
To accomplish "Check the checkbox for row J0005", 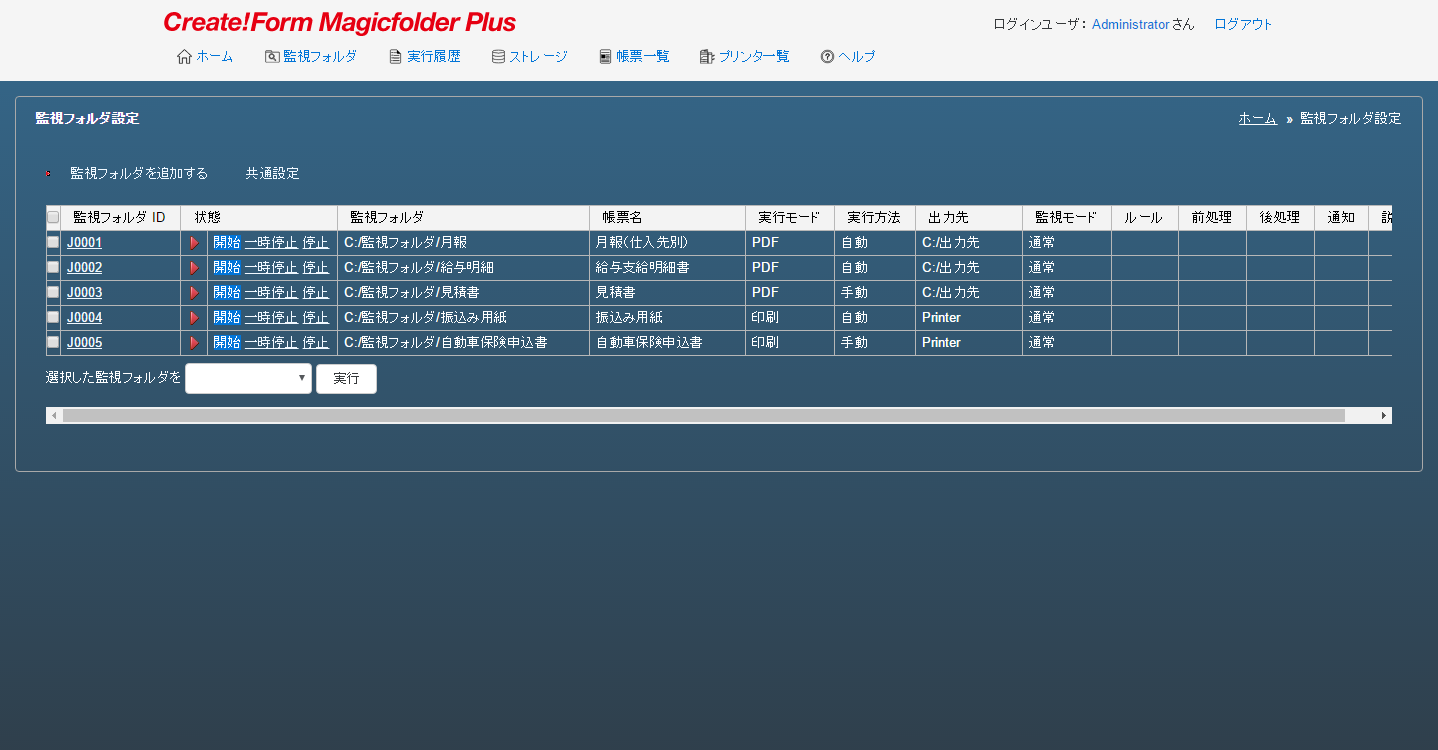I will tap(53, 342).
